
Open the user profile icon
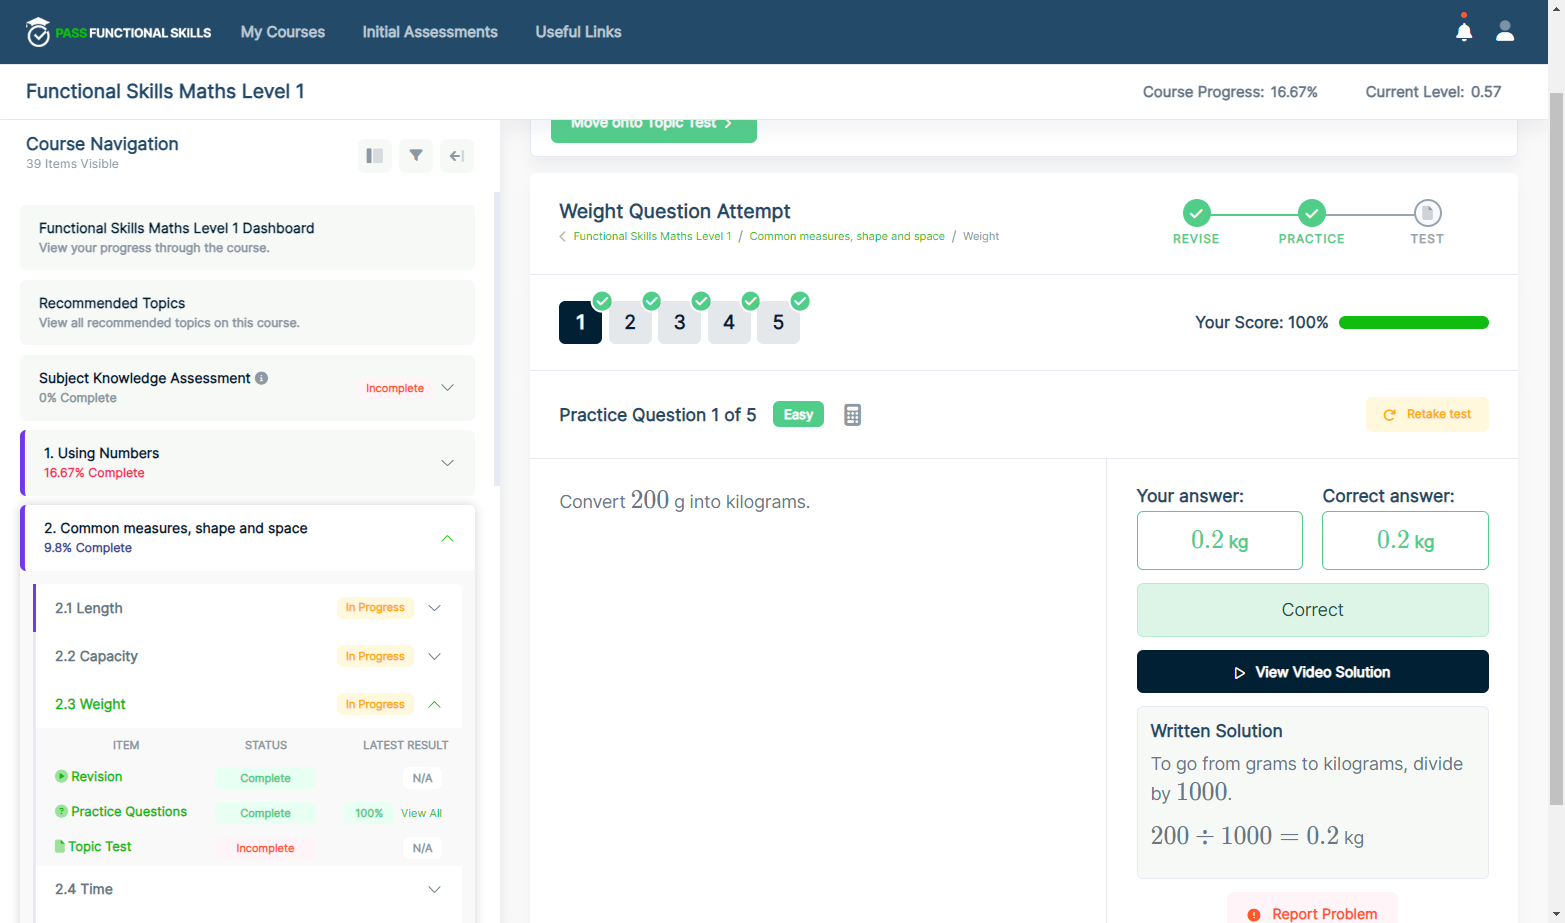[x=1505, y=31]
